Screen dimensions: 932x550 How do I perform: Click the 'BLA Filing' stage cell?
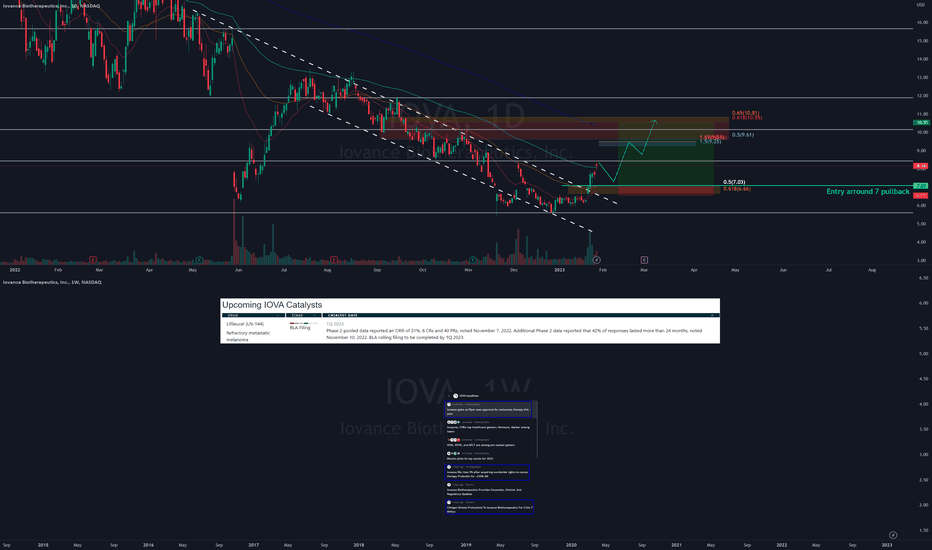click(x=300, y=328)
